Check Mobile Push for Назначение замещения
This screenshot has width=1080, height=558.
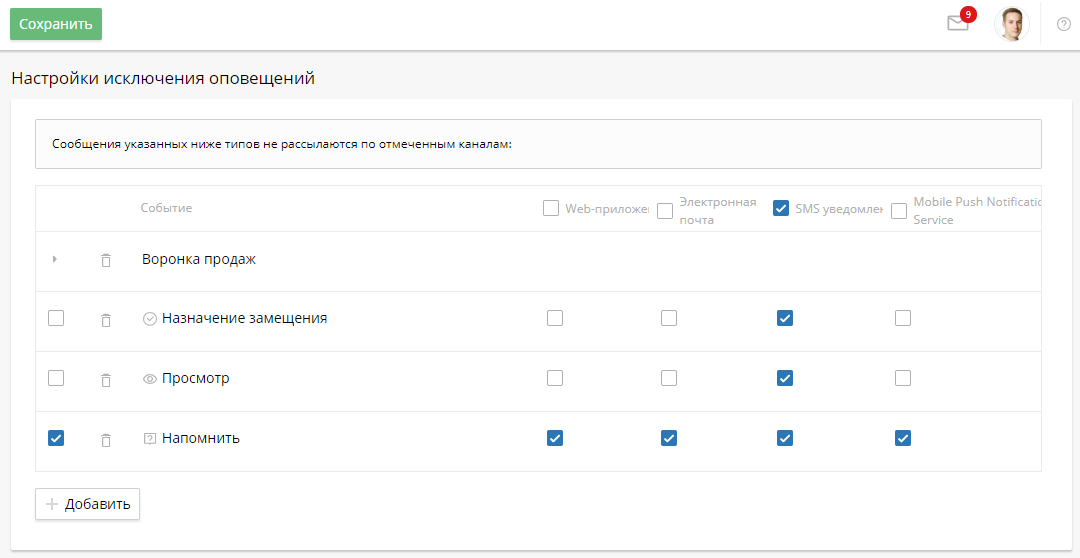tap(903, 318)
